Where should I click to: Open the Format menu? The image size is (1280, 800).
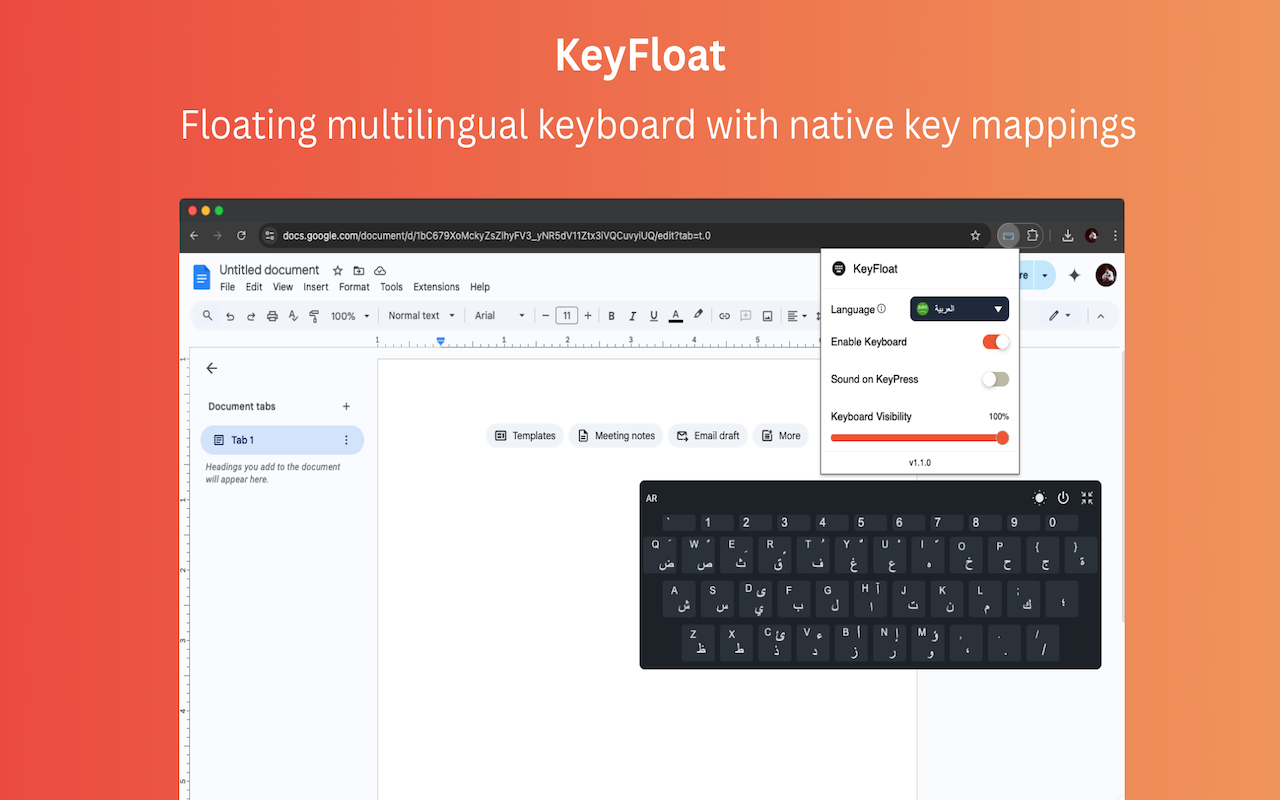[x=354, y=287]
